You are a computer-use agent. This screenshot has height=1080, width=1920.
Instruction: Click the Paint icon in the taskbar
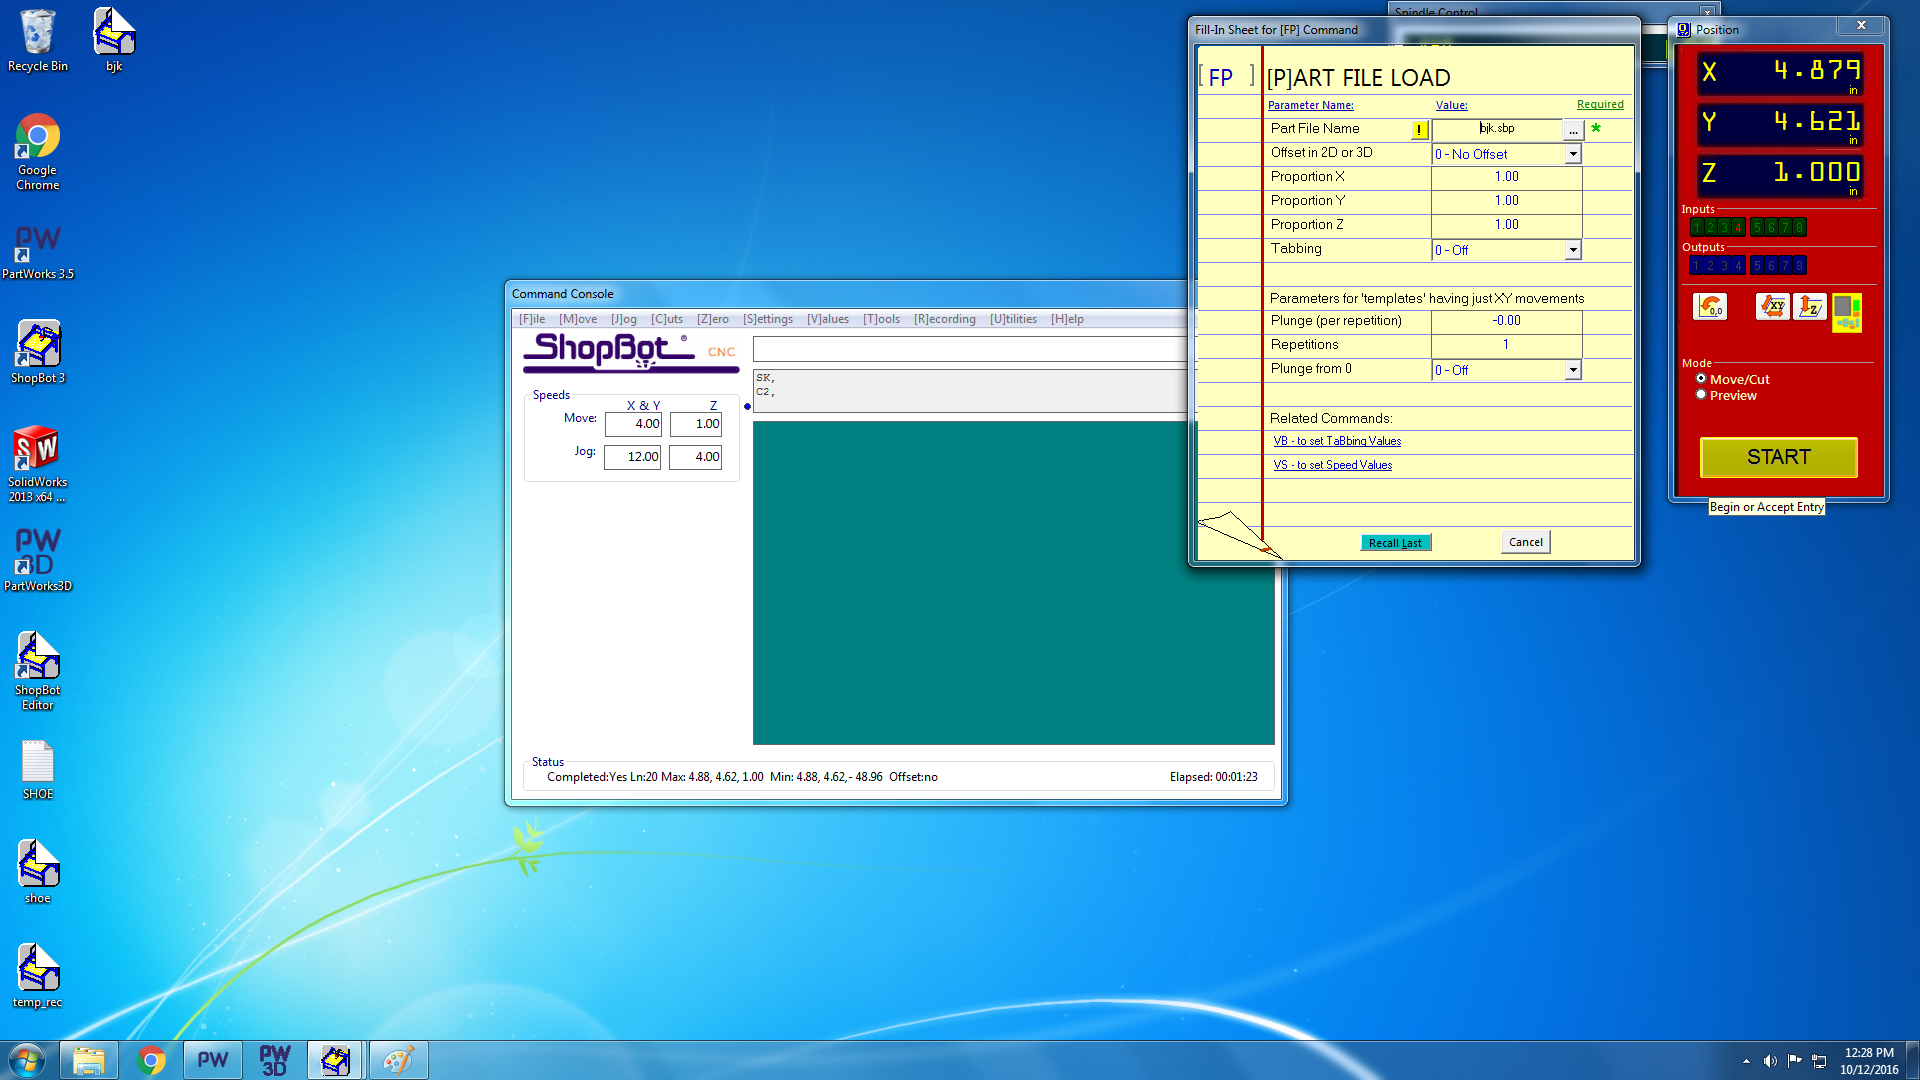[398, 1060]
